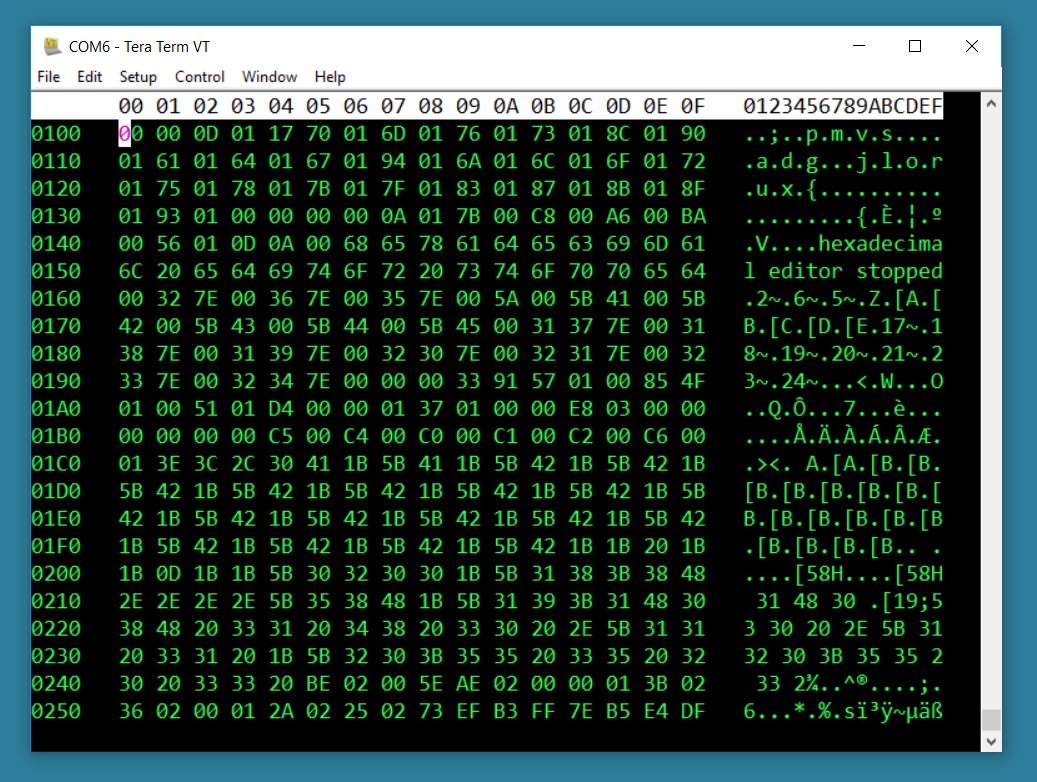The image size is (1037, 782).
Task: Click address label 0230
Action: (56, 656)
